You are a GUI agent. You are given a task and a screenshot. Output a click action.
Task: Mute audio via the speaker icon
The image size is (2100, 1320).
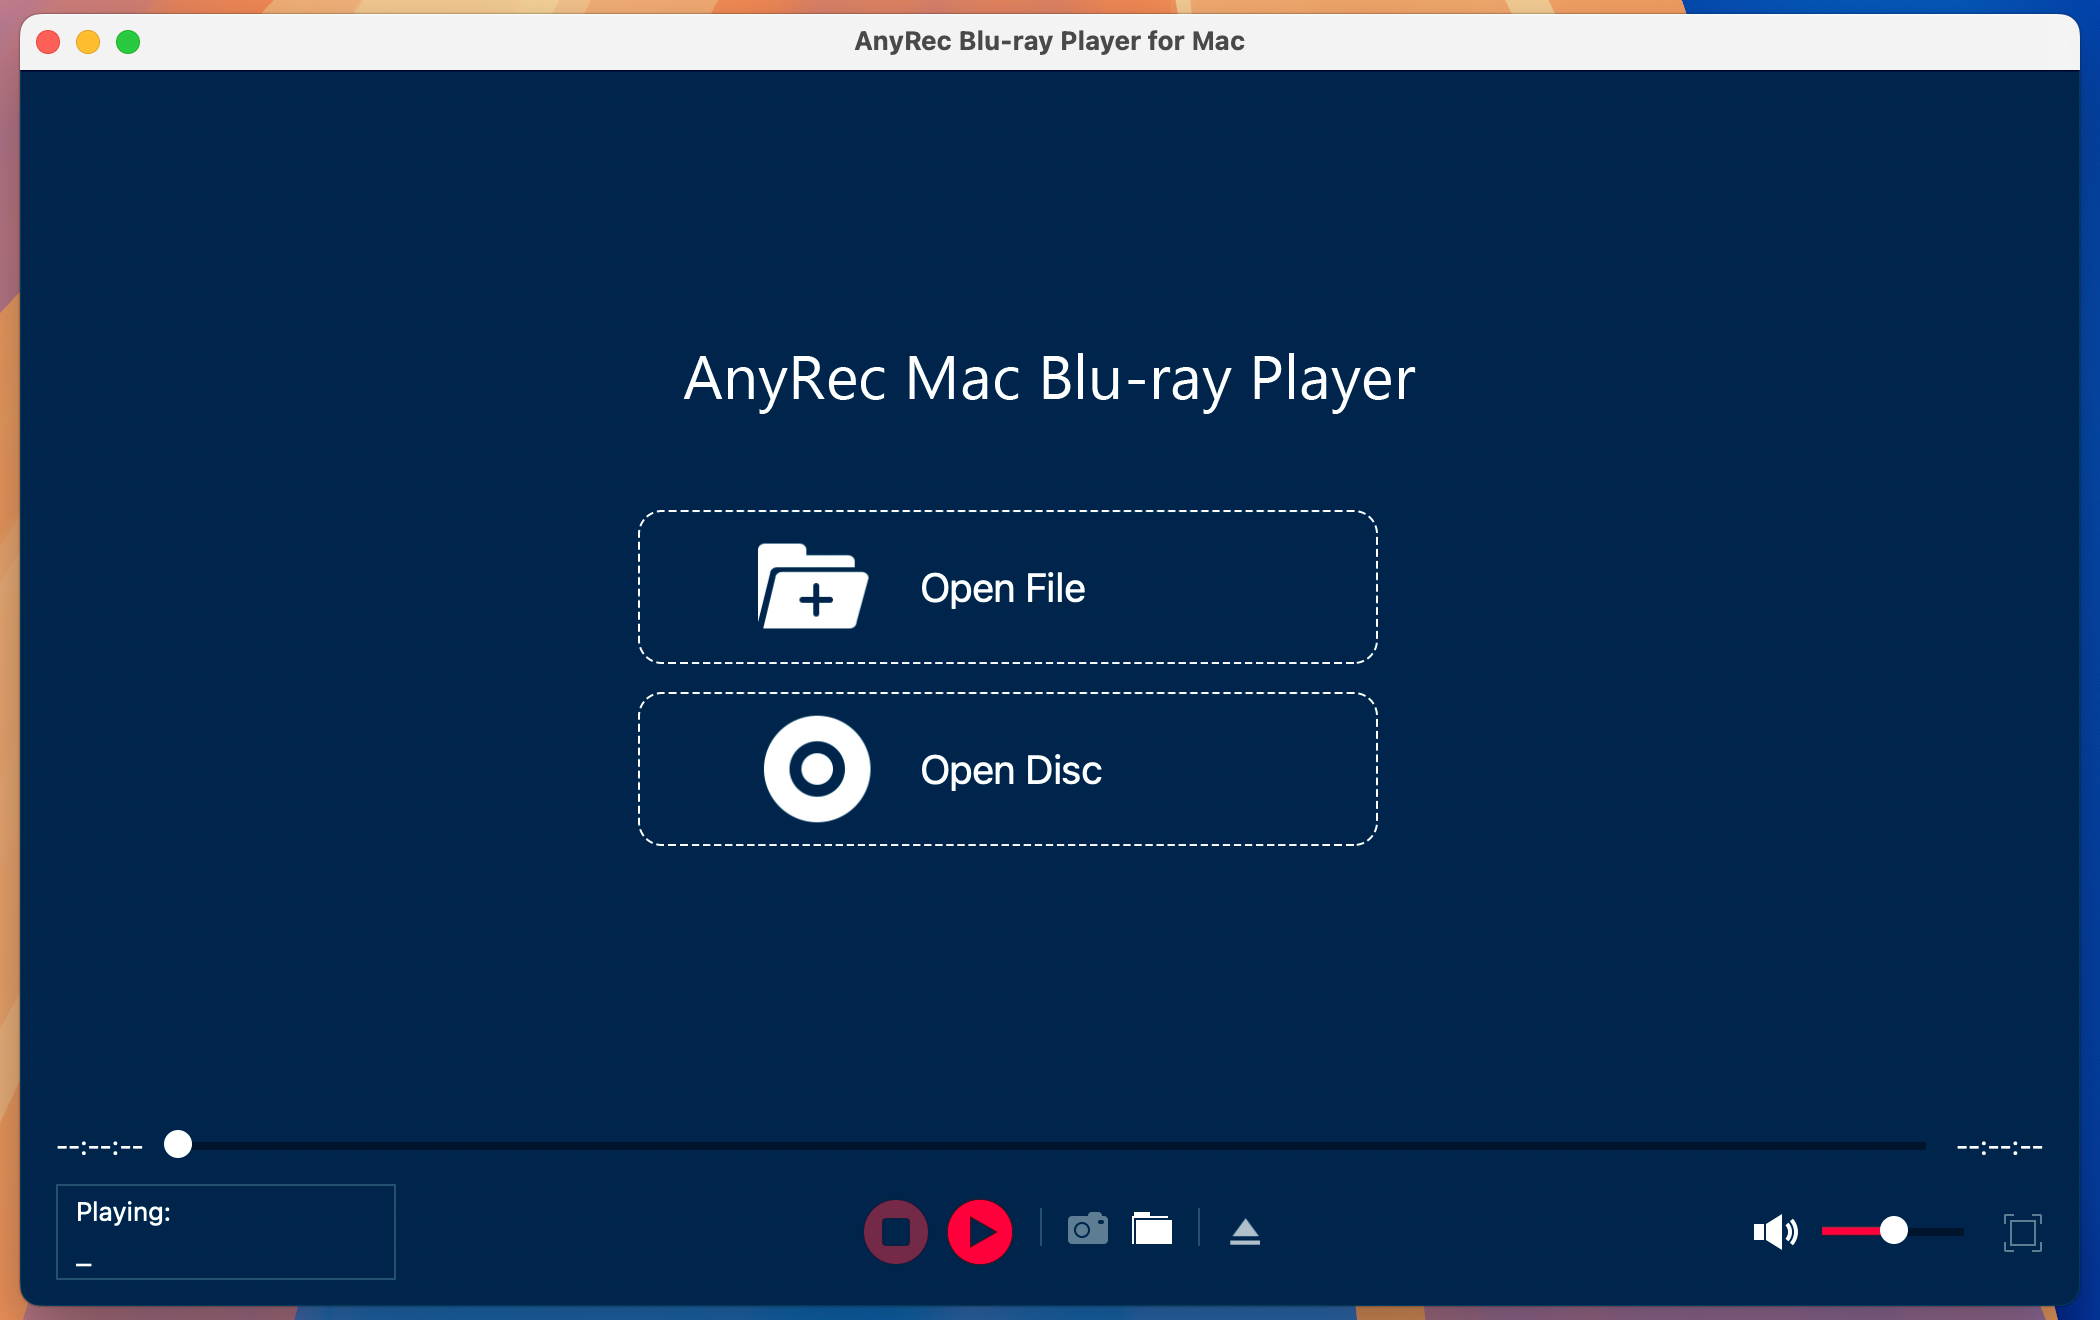1775,1231
